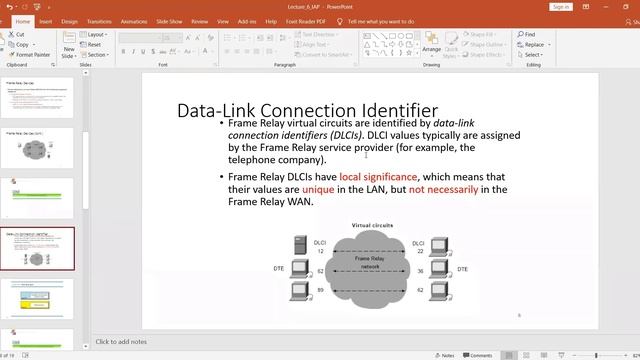
Task: Click Decrease List Level icon
Action: [260, 38]
